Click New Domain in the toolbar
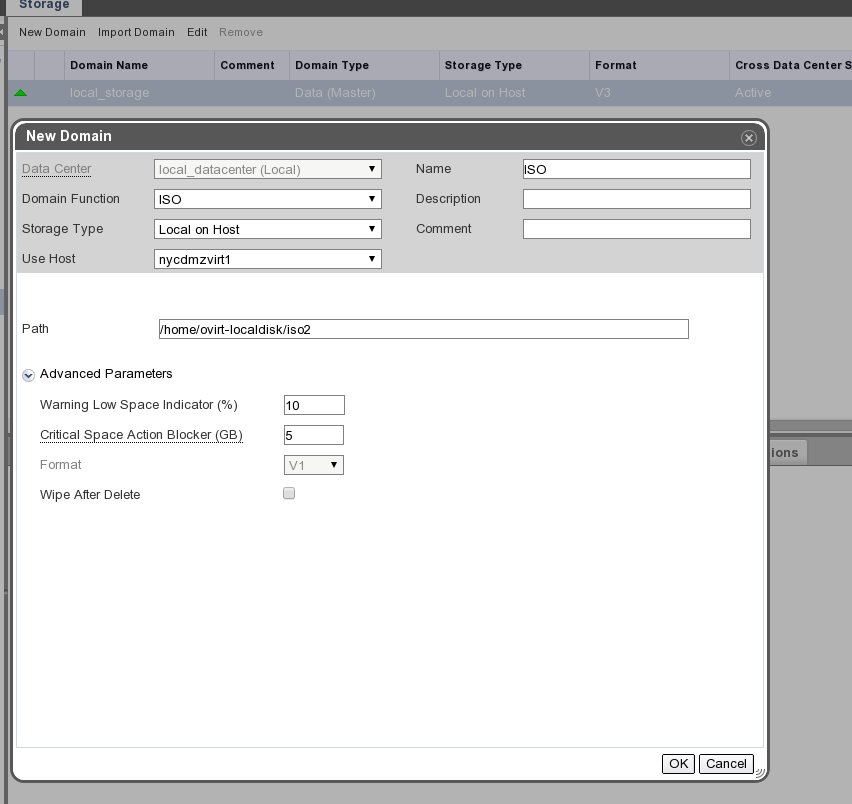Screen dimensions: 852x804 point(52,32)
